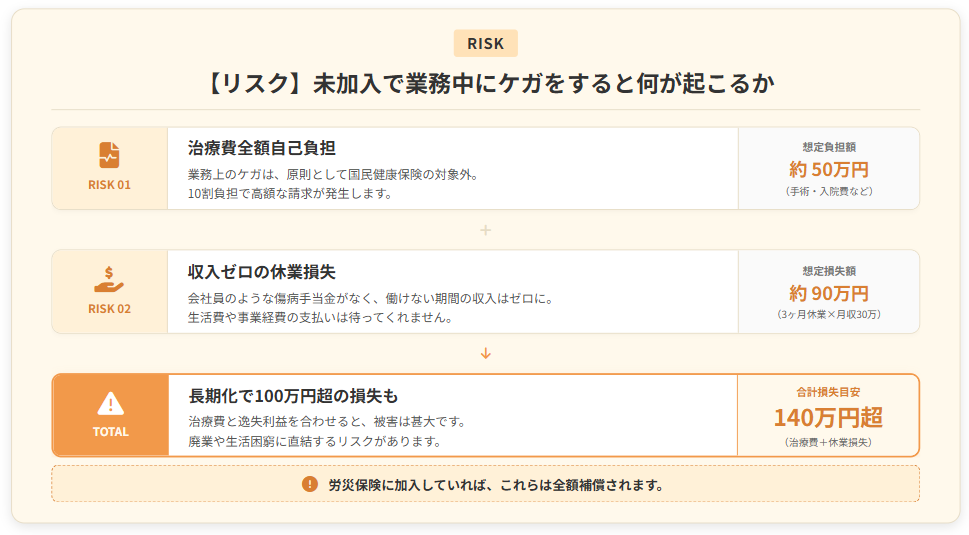969x535 pixels.
Task: Click the warning triangle icon above TOTAL
Action: click(110, 403)
